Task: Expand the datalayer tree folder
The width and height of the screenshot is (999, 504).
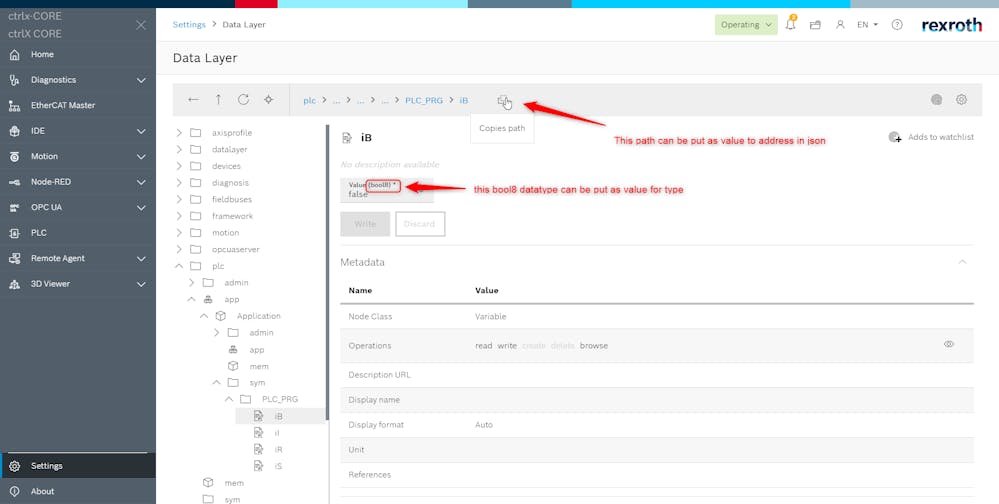Action: tap(179, 150)
